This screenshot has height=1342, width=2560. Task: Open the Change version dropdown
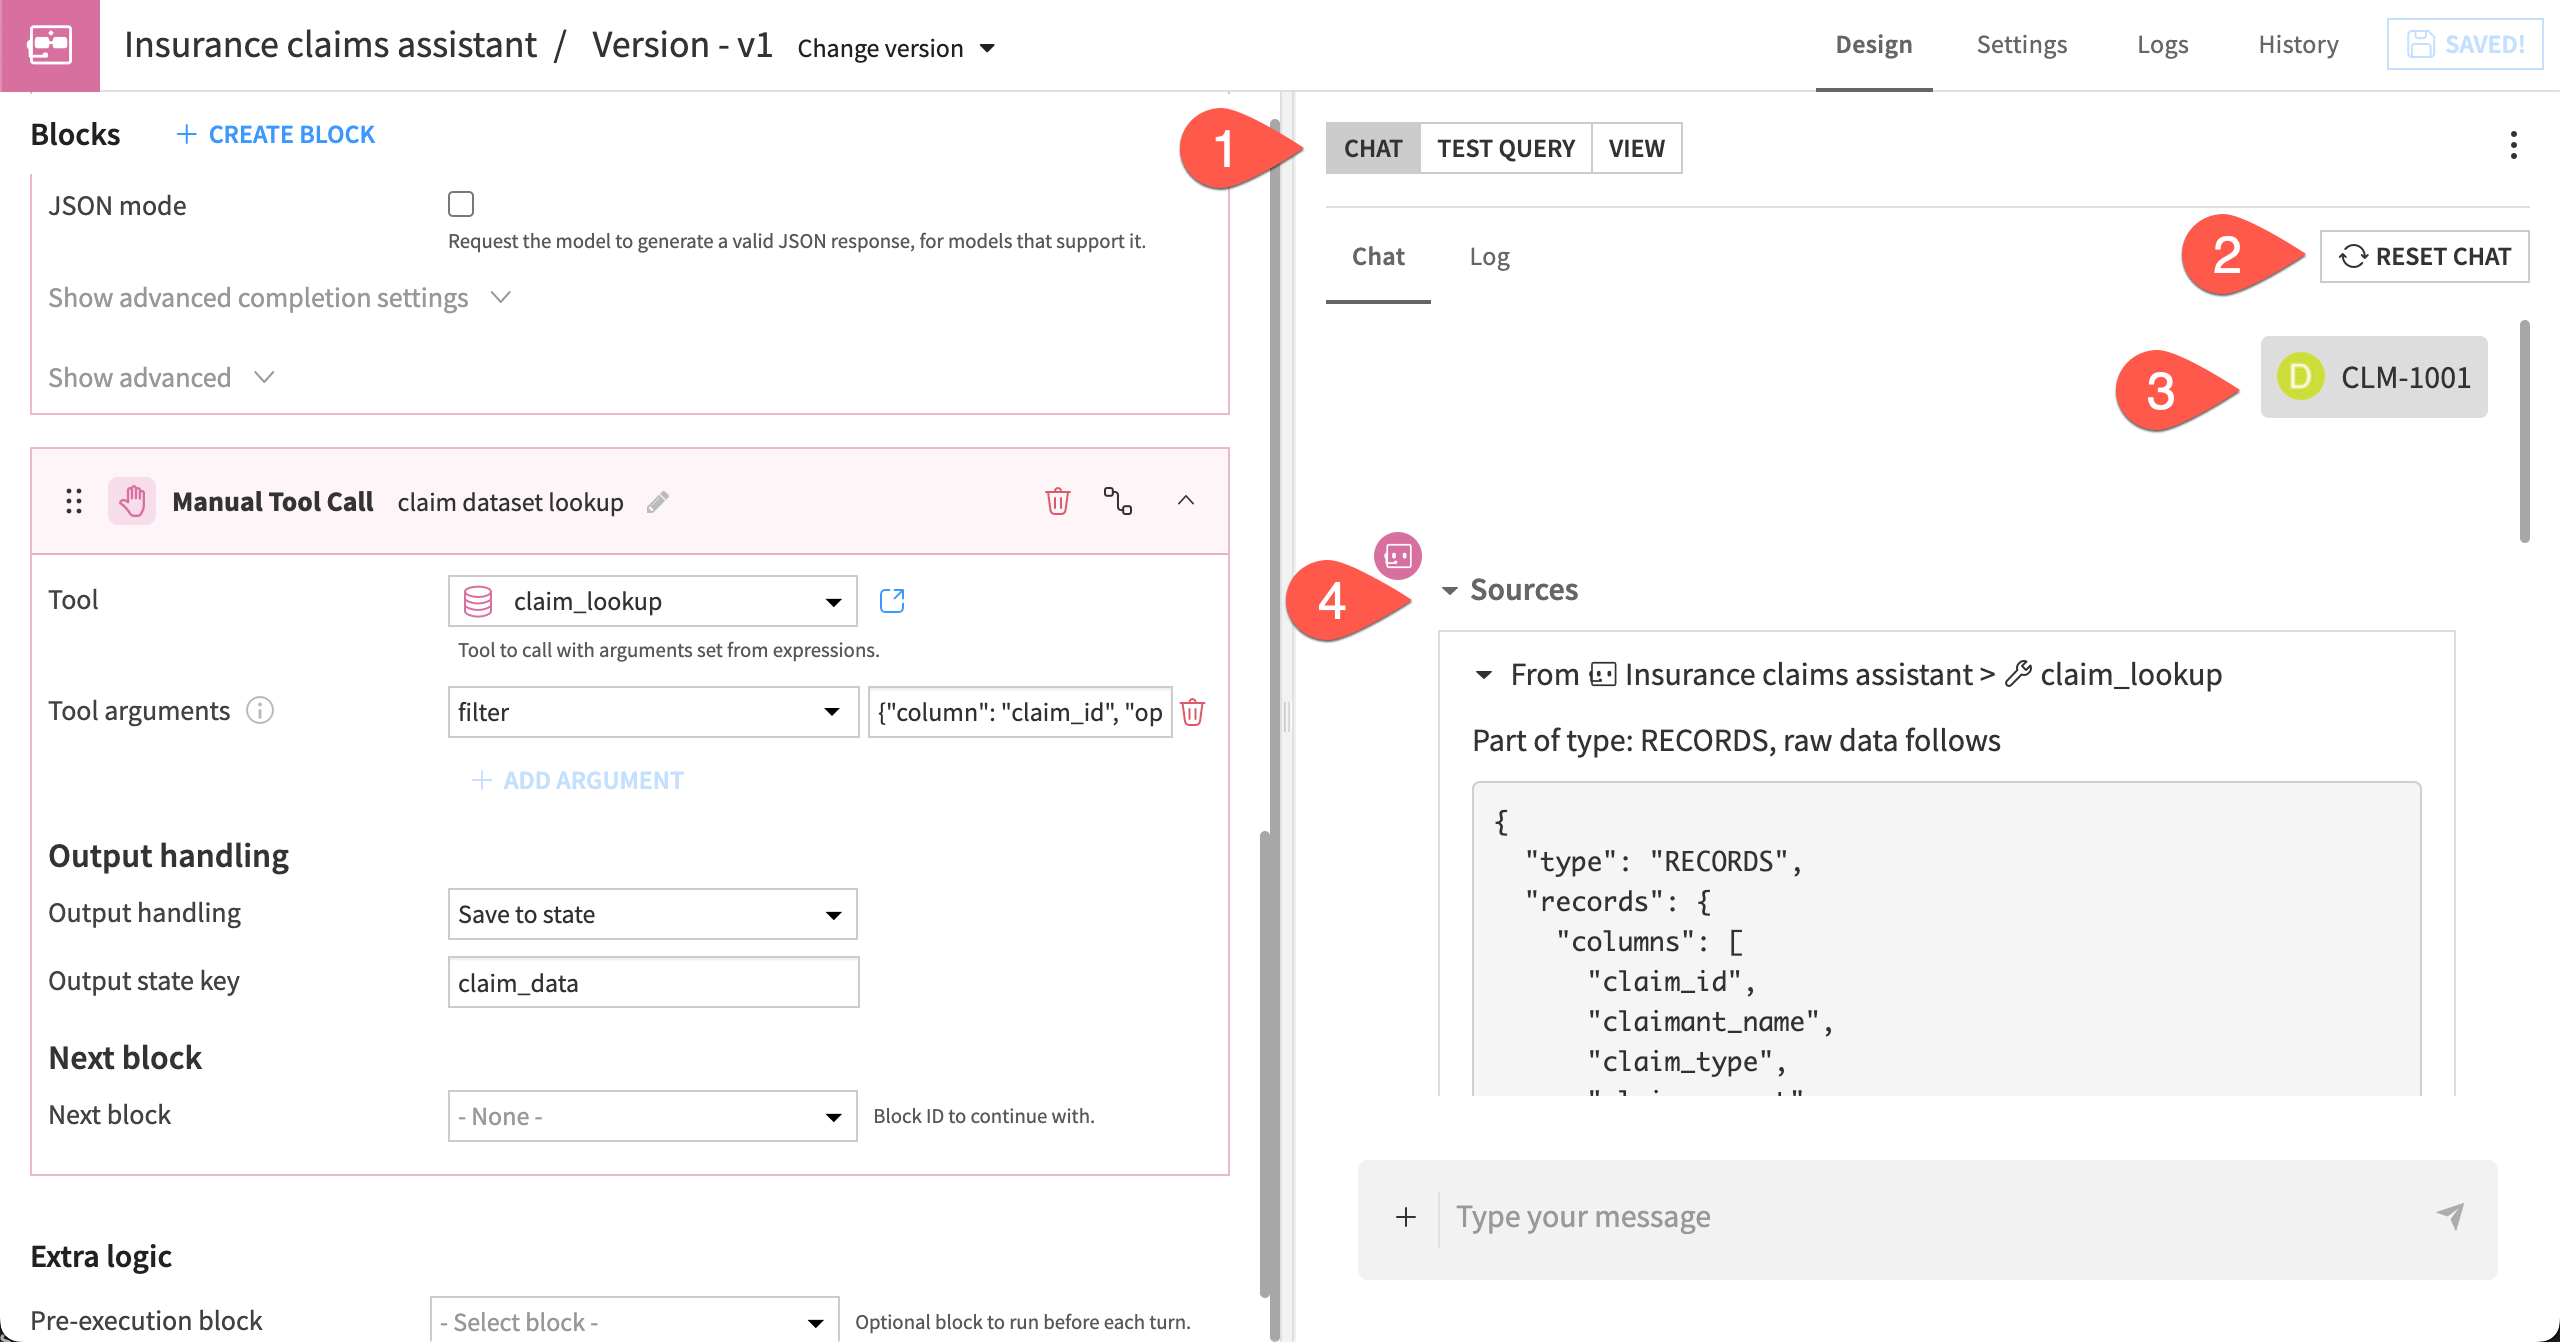895,48
